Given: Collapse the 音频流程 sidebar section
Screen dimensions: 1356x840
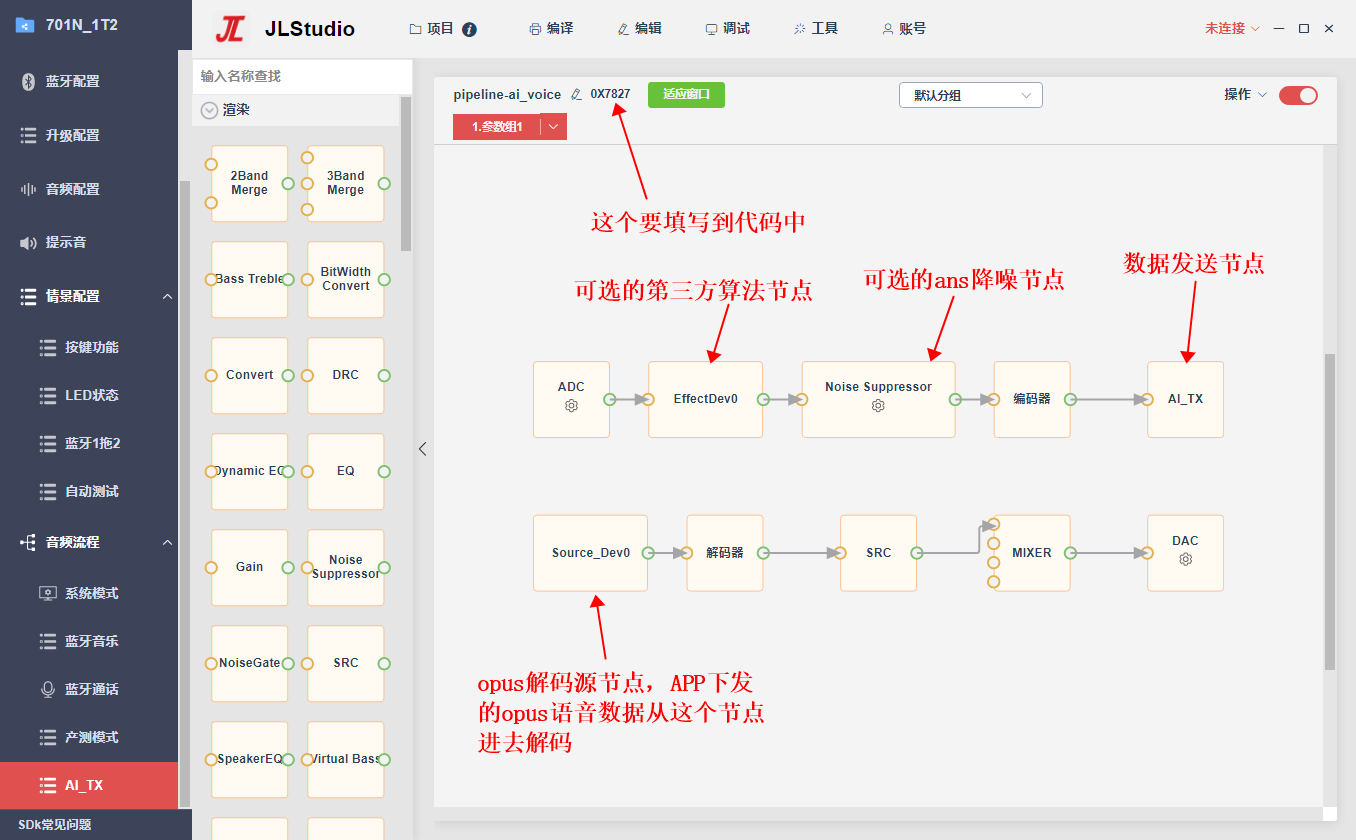Looking at the screenshot, I should point(167,542).
